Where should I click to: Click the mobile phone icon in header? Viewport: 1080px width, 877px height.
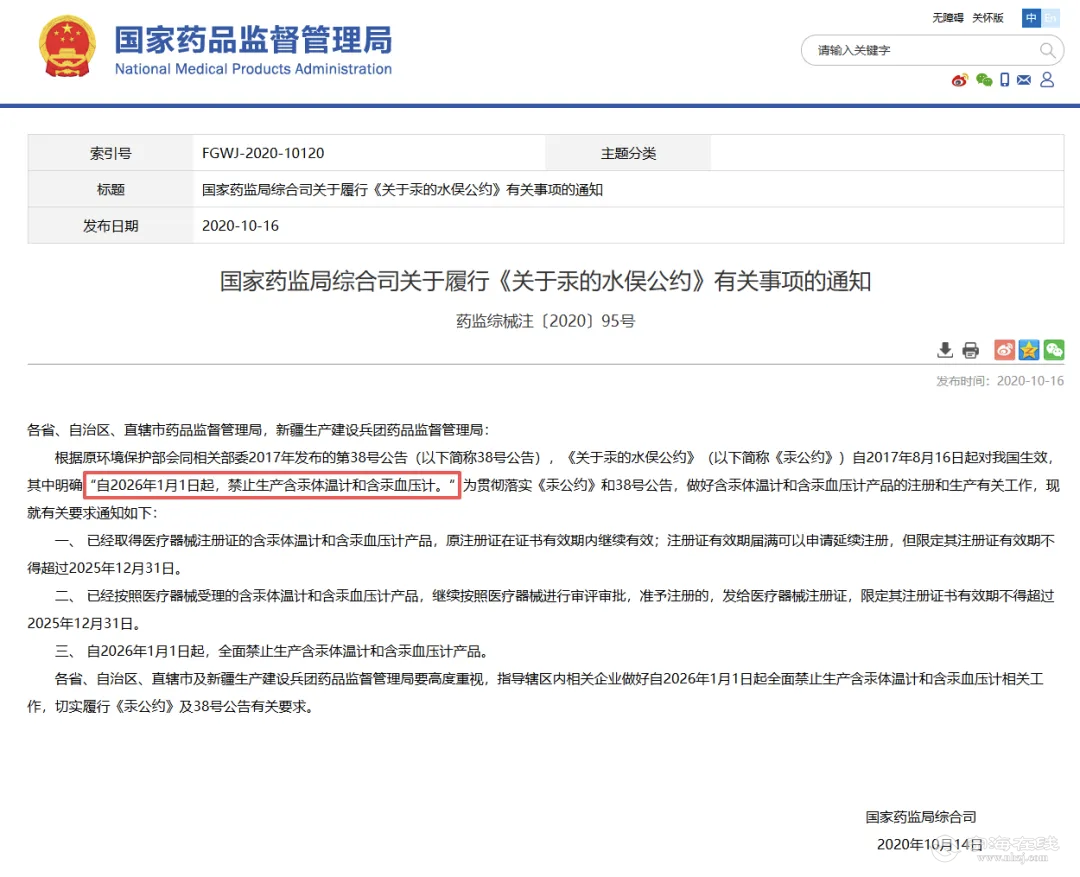[1005, 80]
